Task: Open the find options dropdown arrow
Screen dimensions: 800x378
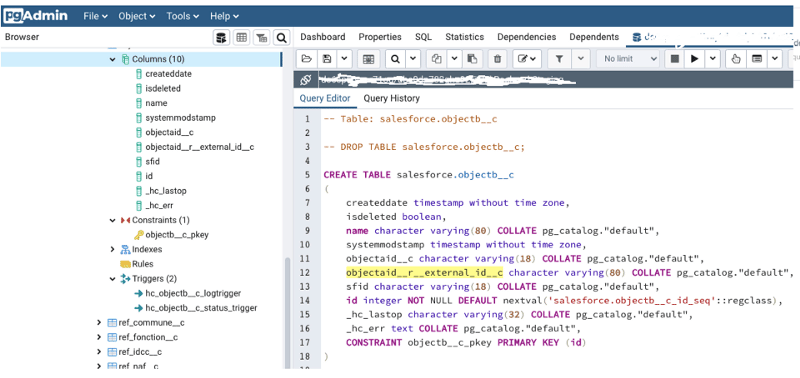Action: pyautogui.click(x=413, y=59)
